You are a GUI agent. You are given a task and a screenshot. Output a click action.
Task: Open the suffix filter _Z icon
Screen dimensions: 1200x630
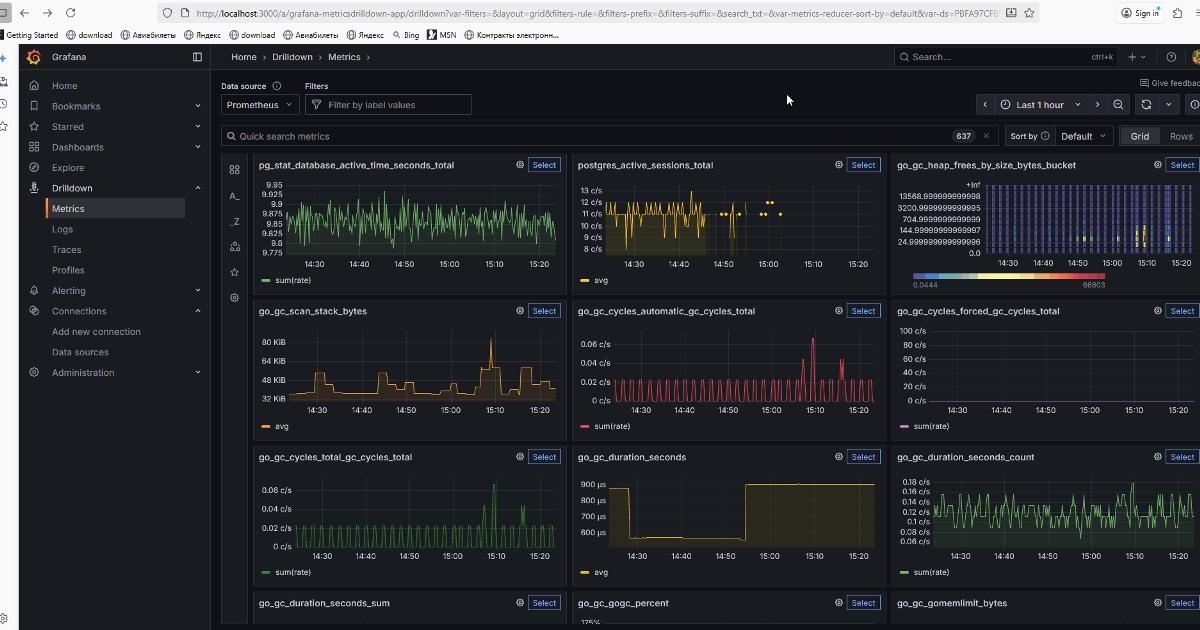click(234, 221)
